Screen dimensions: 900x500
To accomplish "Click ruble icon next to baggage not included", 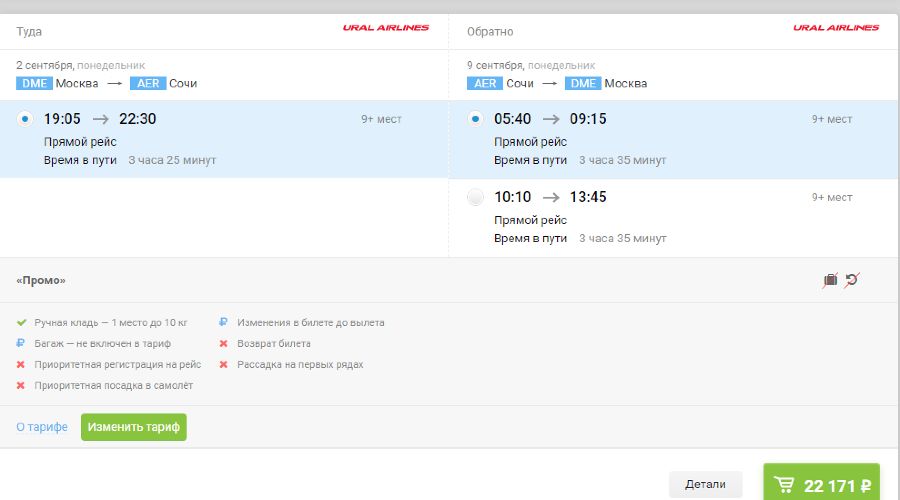I will tap(21, 344).
